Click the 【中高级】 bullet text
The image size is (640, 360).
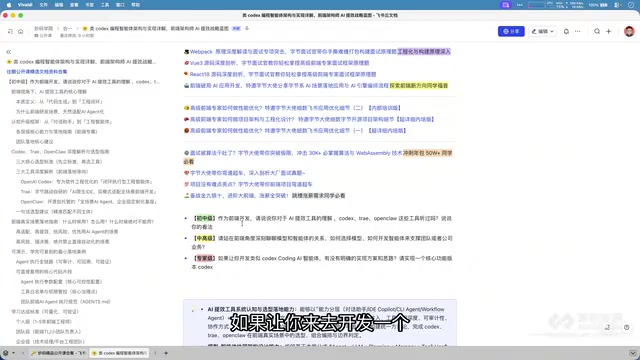click(x=322, y=242)
